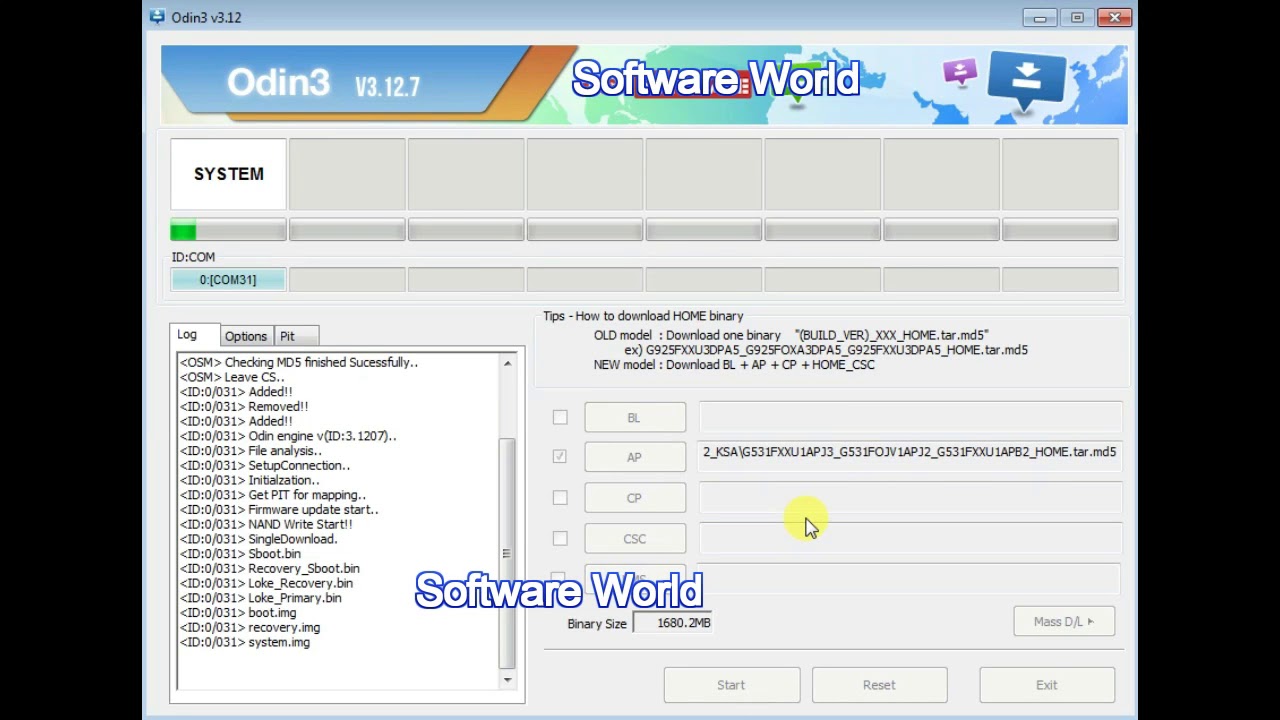Click 'Tips - How to download HOME binary' text
Viewport: 1280px width, 720px height.
click(x=643, y=316)
